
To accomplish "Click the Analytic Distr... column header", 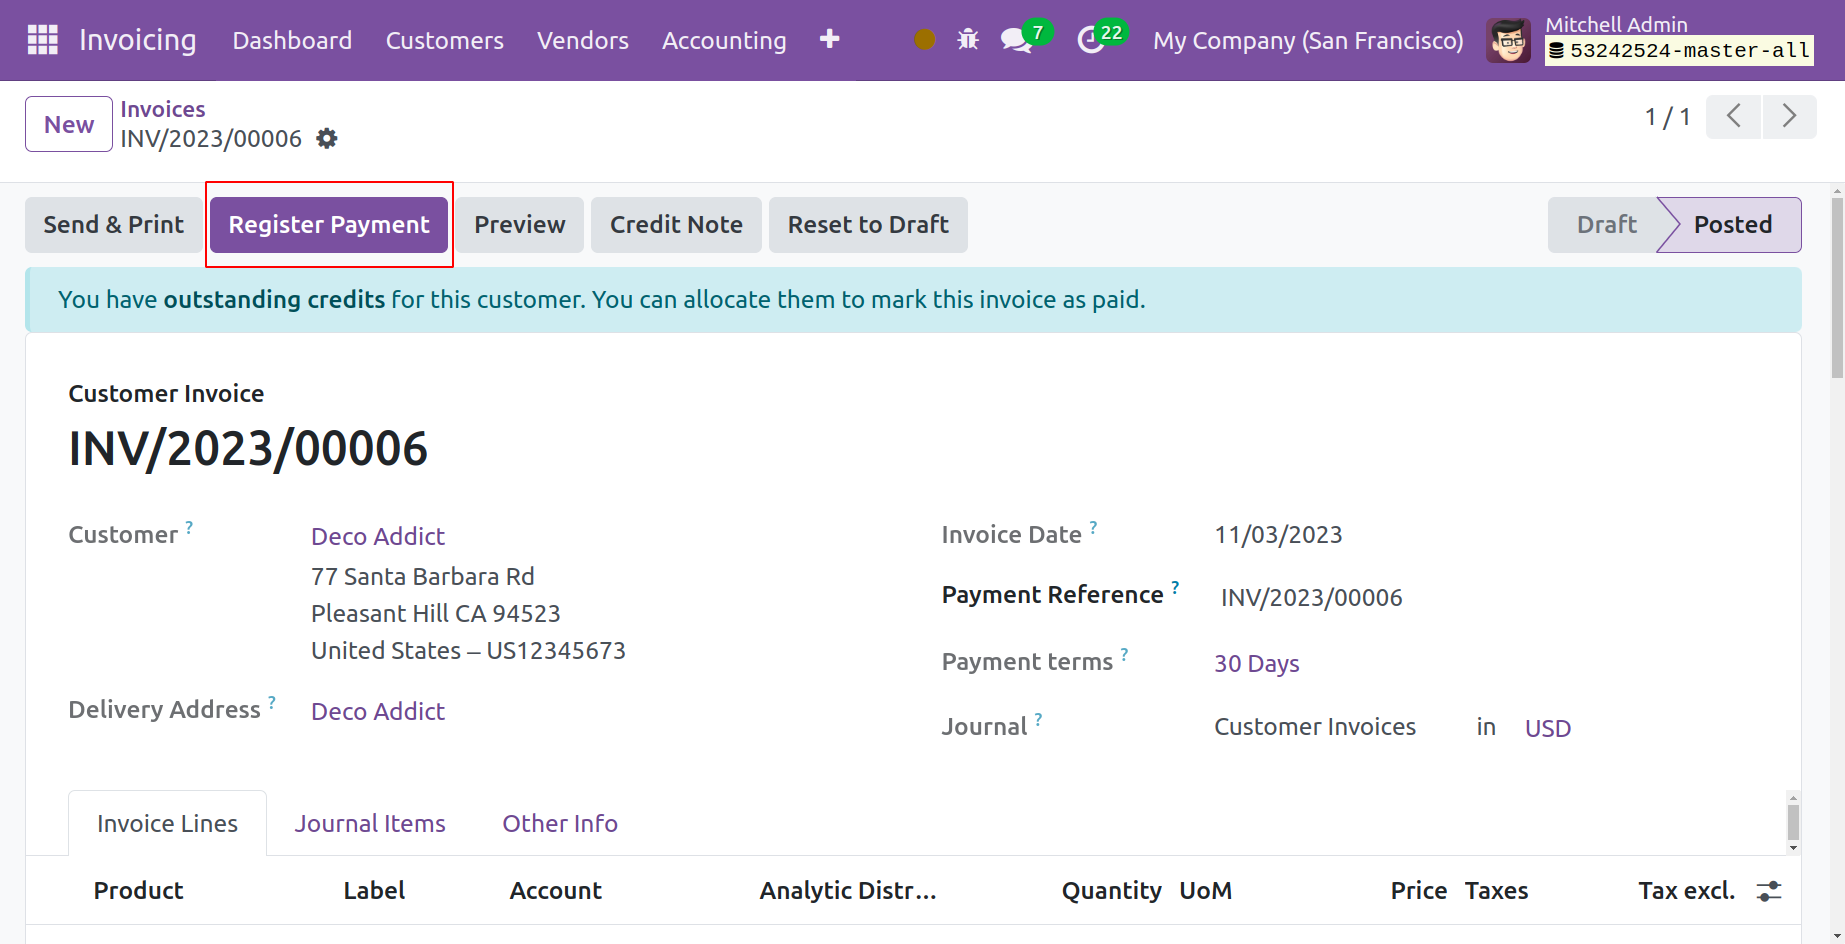I will [848, 891].
